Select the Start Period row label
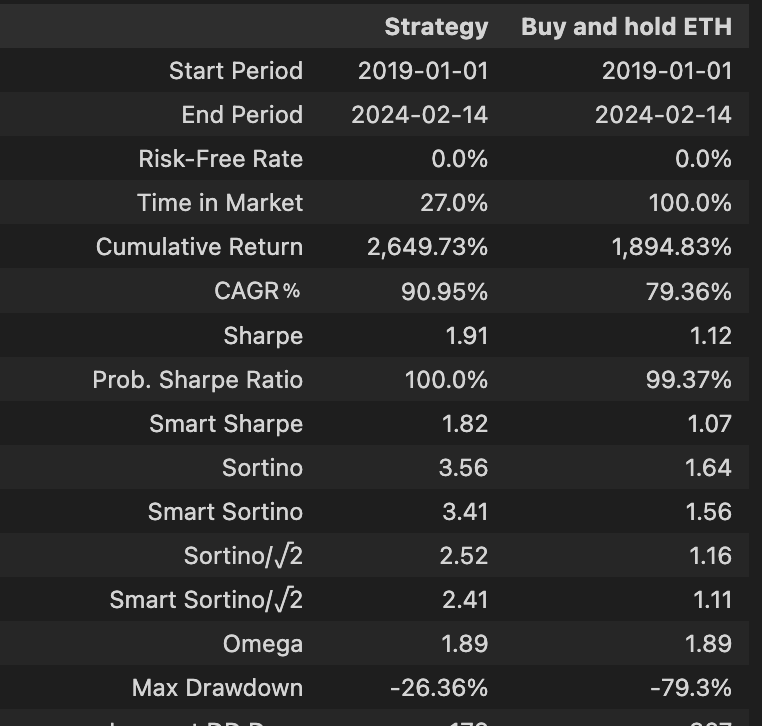The width and height of the screenshot is (762, 726). [235, 71]
